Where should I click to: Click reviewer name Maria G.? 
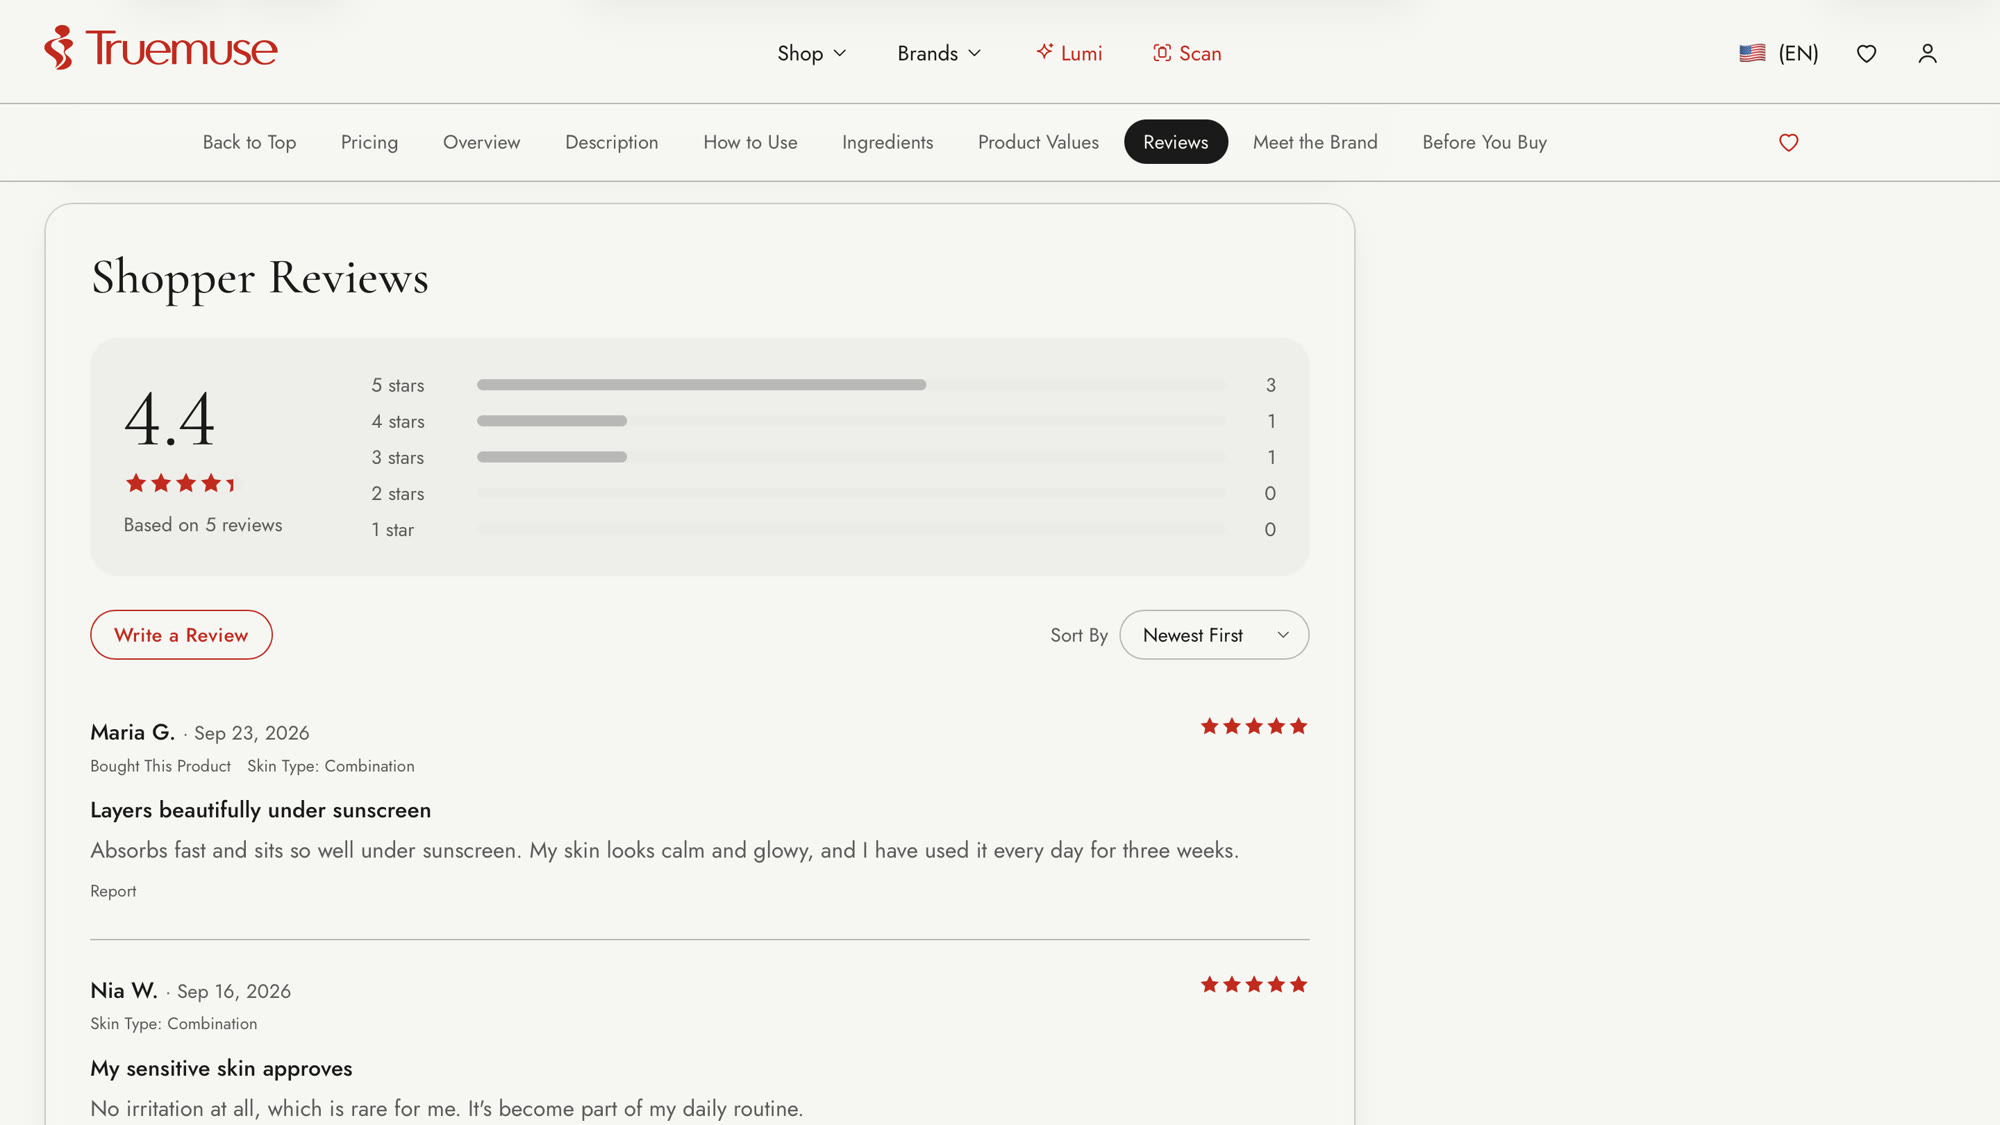(x=132, y=732)
